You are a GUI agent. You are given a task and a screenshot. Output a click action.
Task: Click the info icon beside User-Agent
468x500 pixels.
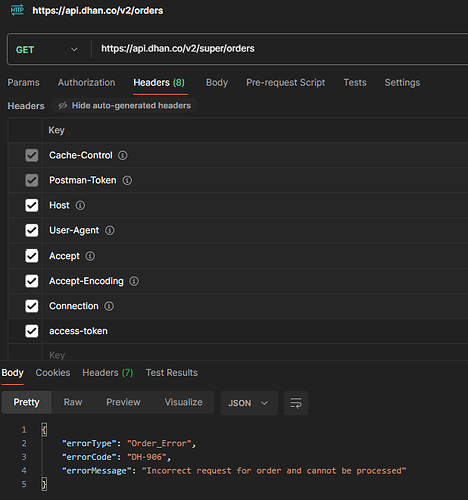110,230
